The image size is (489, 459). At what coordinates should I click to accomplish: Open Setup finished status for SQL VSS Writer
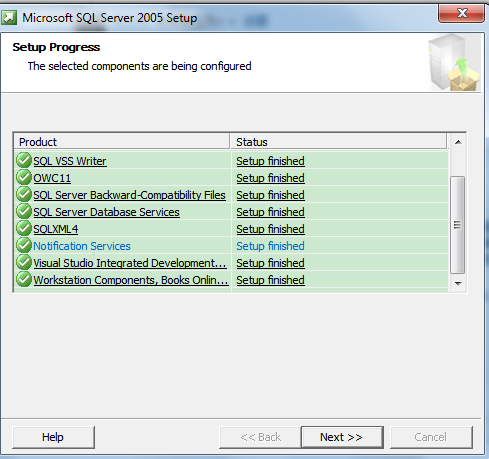[x=270, y=161]
